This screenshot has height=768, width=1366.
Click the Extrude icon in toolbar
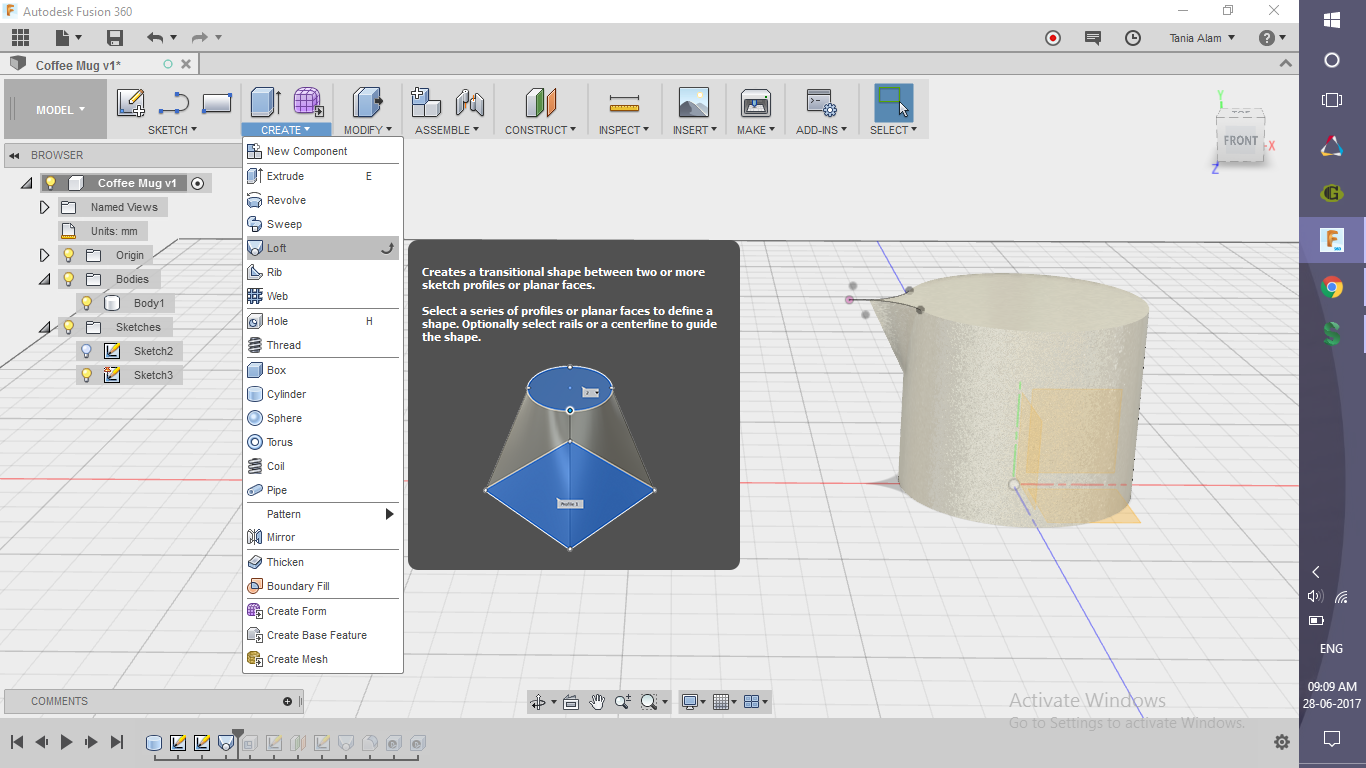(265, 102)
